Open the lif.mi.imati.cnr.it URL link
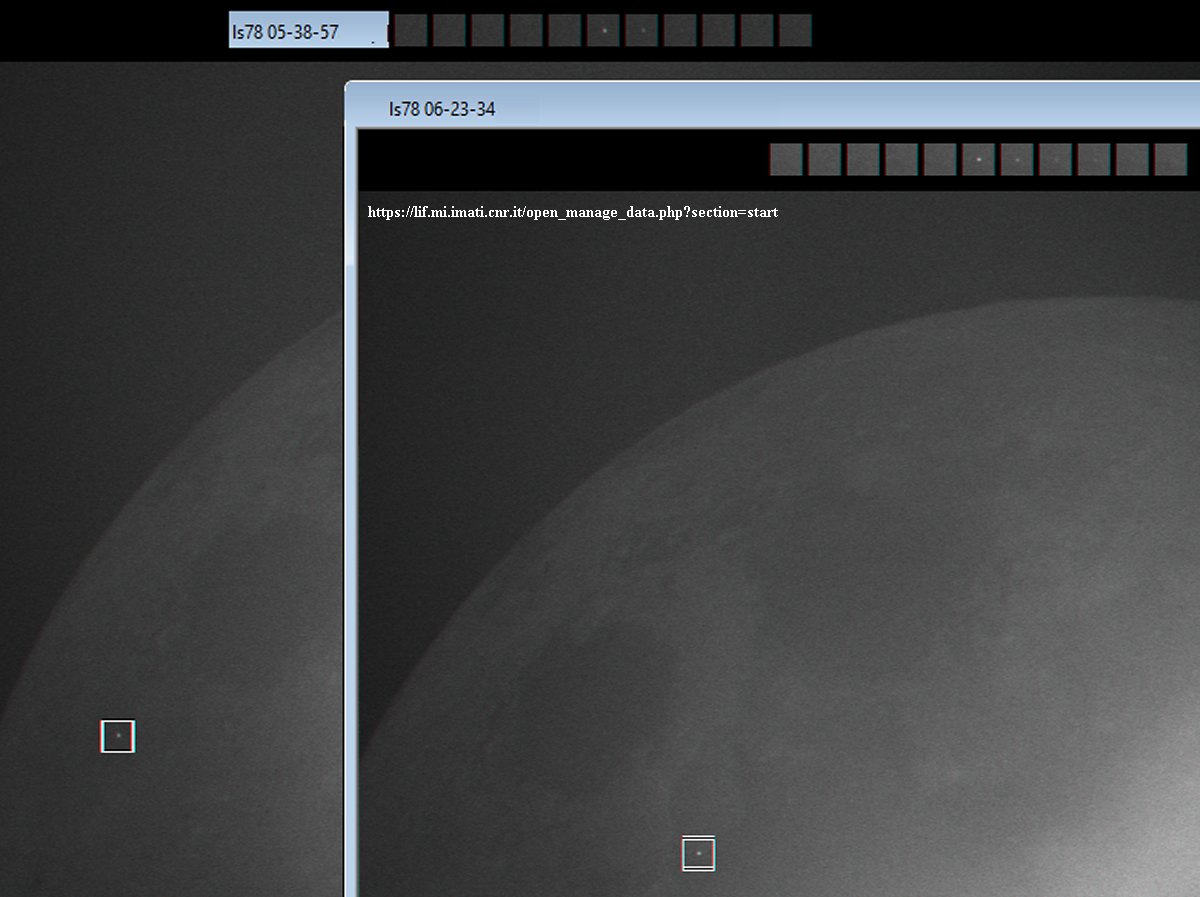Screen dimensions: 1200x897 572,212
